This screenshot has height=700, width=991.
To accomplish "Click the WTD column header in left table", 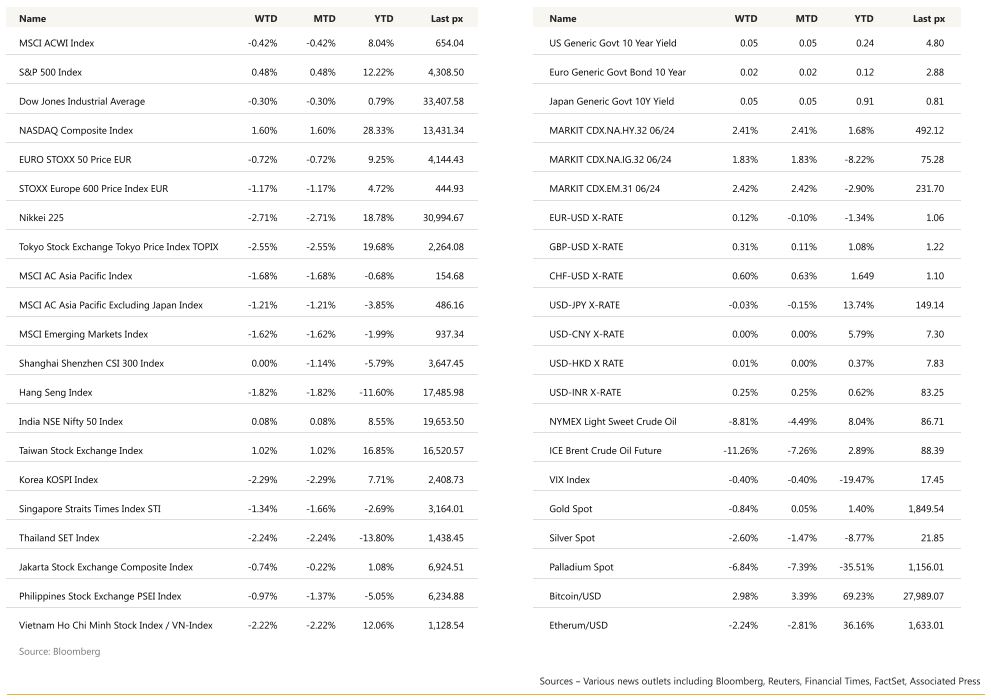I will 265,18.
